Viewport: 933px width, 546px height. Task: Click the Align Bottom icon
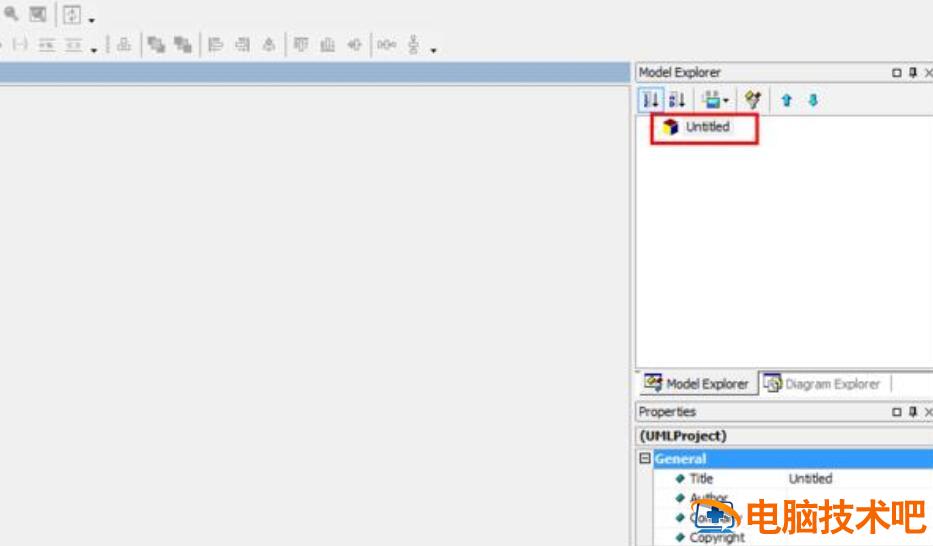click(328, 45)
